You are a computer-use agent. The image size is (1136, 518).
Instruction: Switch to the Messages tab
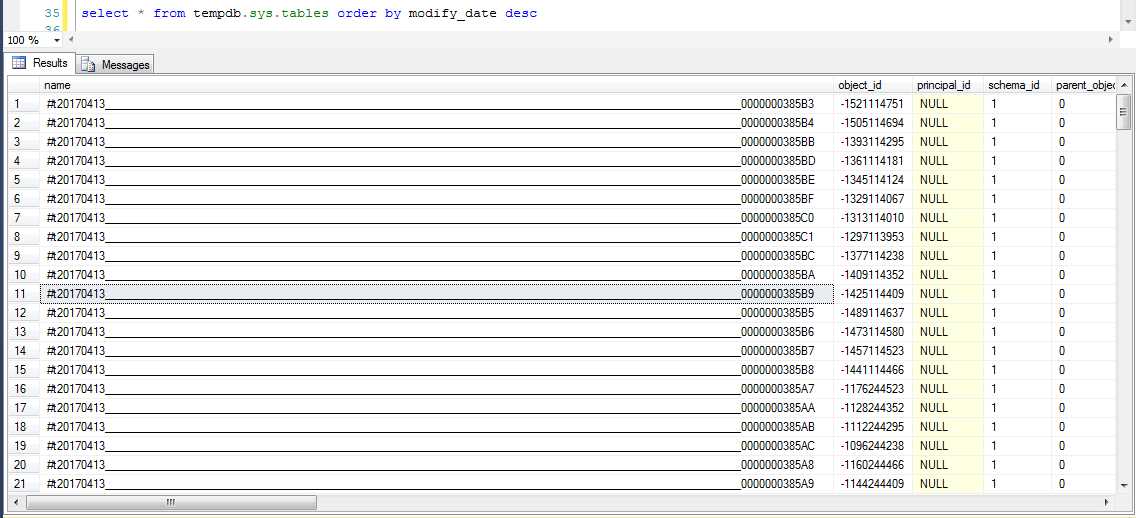(x=115, y=64)
